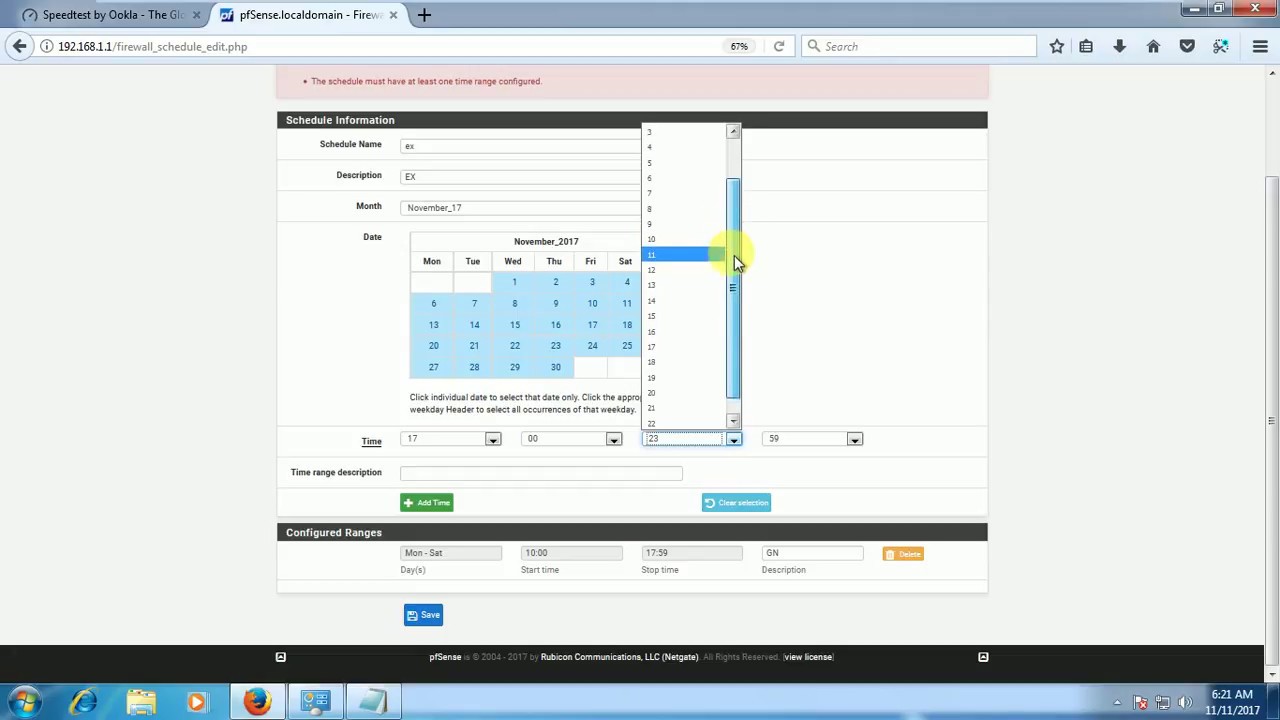
Task: Click the address bar URL
Action: 152,46
